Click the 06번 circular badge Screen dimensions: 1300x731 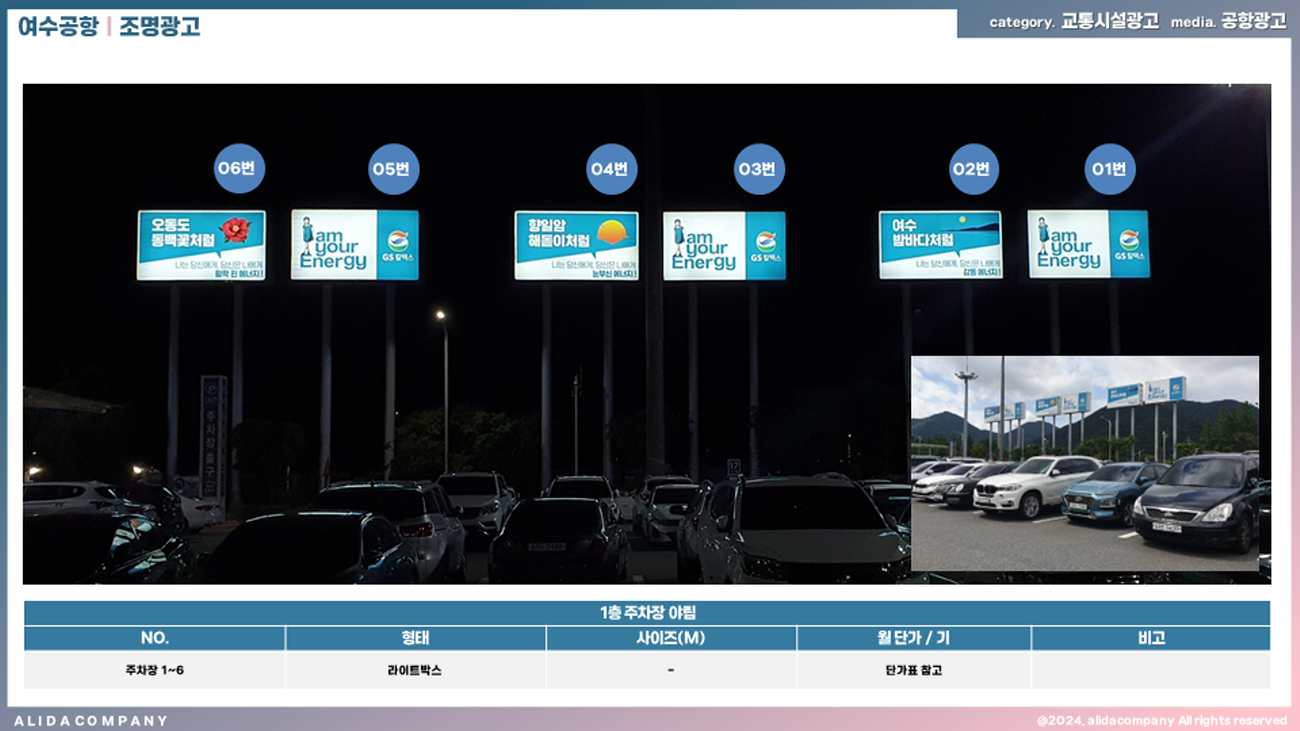click(x=239, y=169)
